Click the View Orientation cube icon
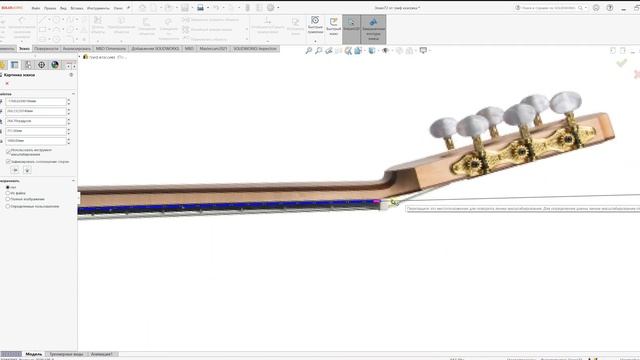This screenshot has height=360, width=640. [358, 51]
